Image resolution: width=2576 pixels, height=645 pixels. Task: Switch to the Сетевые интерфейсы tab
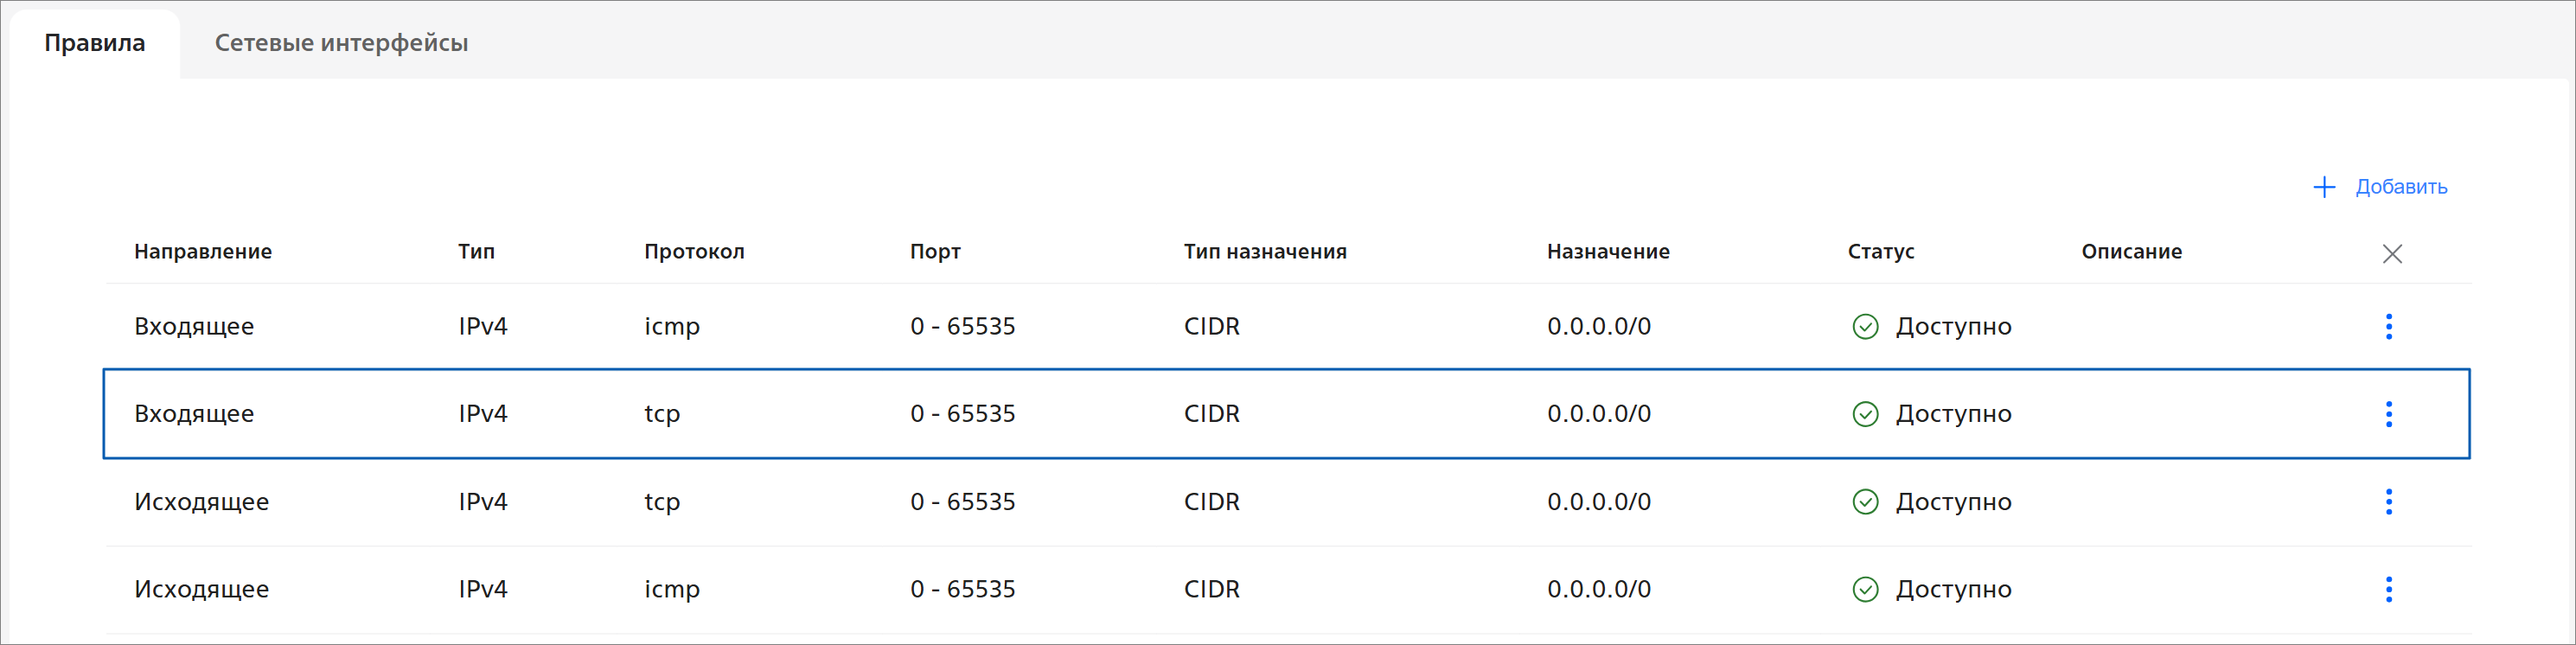coord(341,43)
